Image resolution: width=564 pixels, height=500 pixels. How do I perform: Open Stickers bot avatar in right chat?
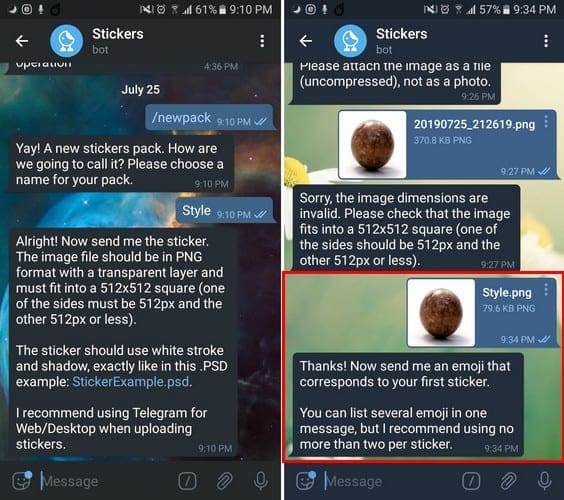[x=350, y=41]
